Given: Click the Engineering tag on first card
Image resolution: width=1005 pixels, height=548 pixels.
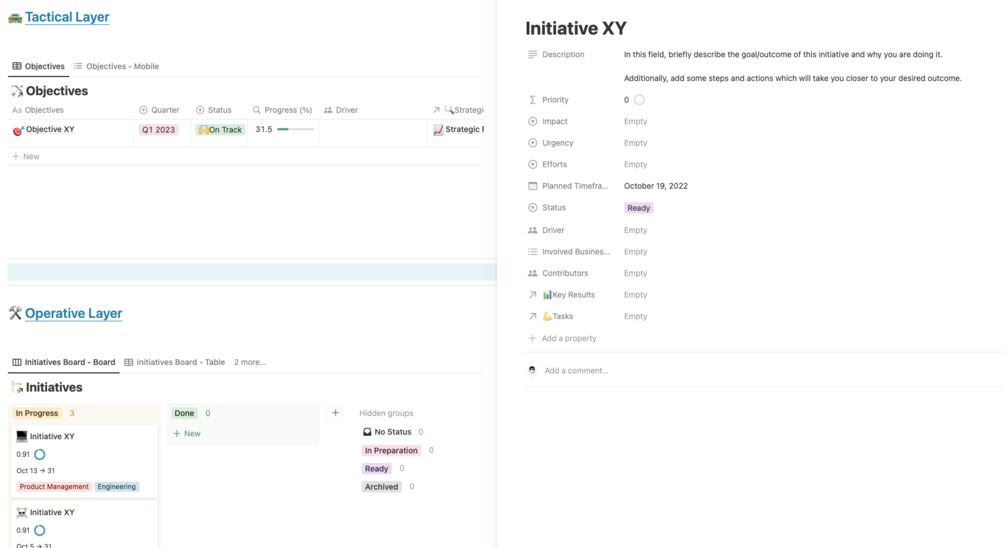Looking at the screenshot, I should tap(117, 487).
